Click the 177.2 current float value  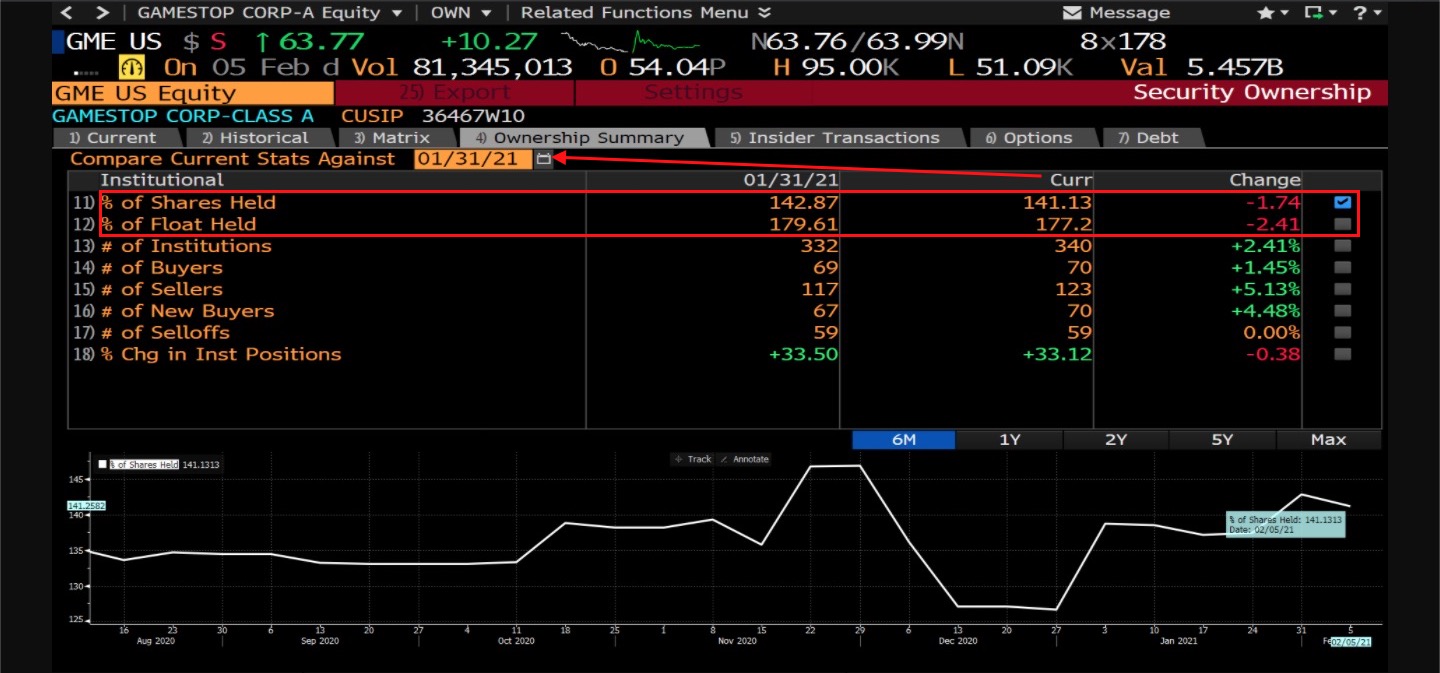(1063, 224)
